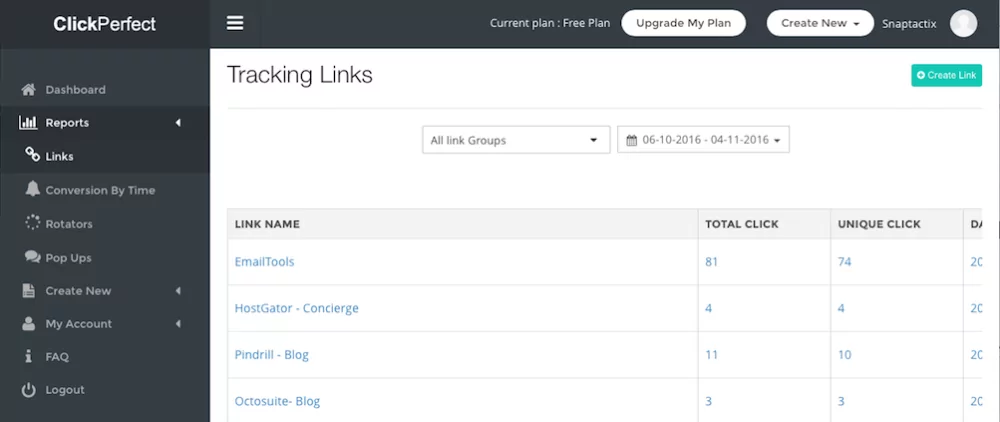Open the EmailTools link

coord(264,261)
